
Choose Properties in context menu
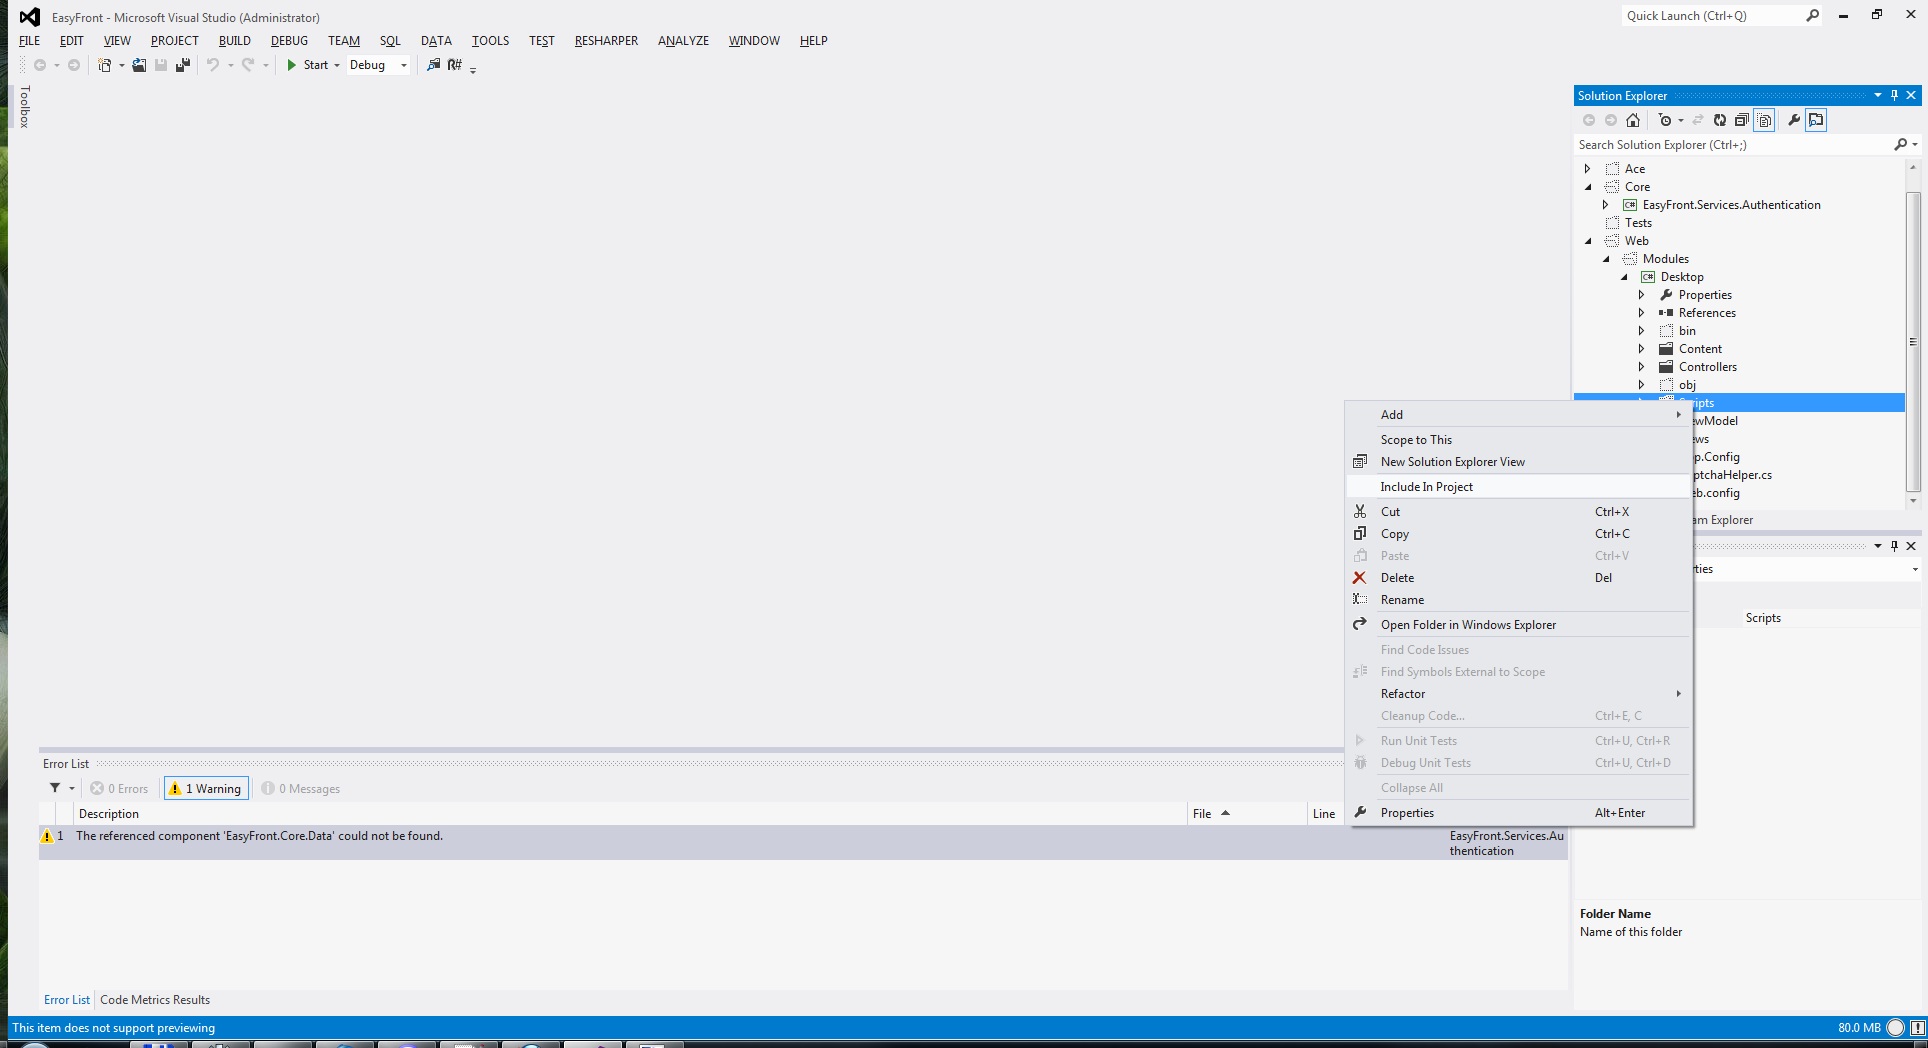pyautogui.click(x=1518, y=813)
